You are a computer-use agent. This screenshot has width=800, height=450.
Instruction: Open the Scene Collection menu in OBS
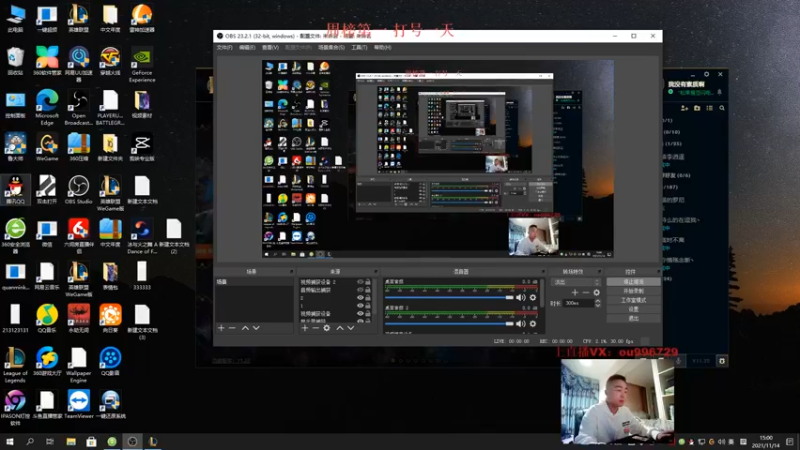coord(331,47)
